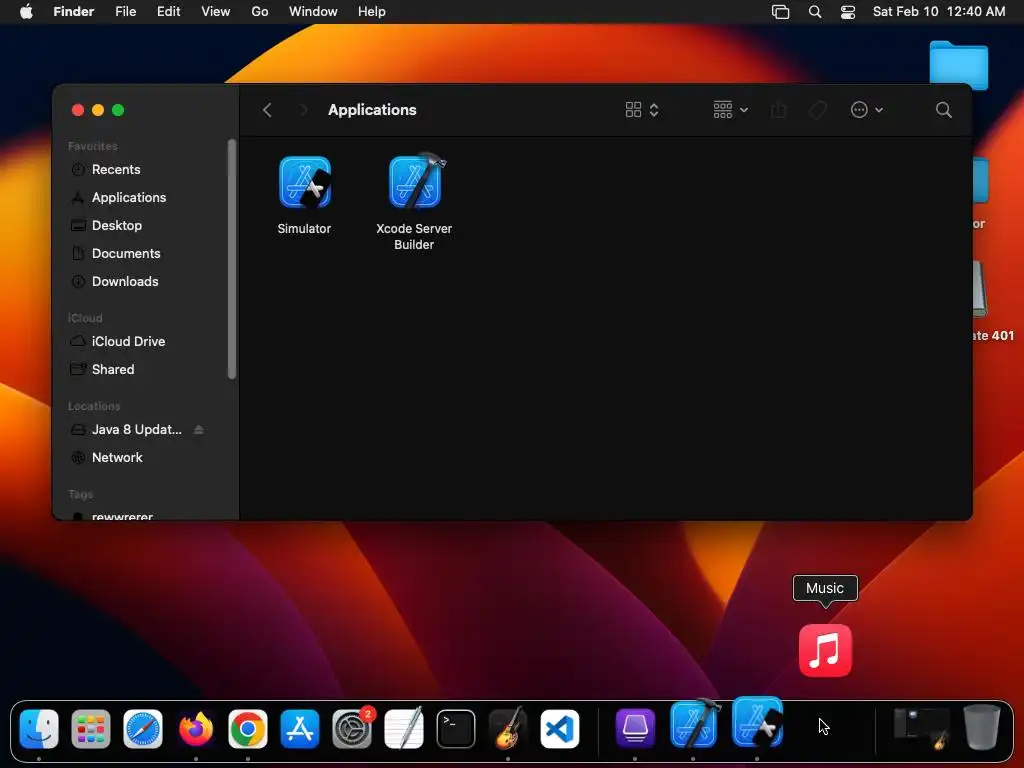Click Simulator icon in the Dock
Viewport: 1024px width, 768px height.
(758, 722)
